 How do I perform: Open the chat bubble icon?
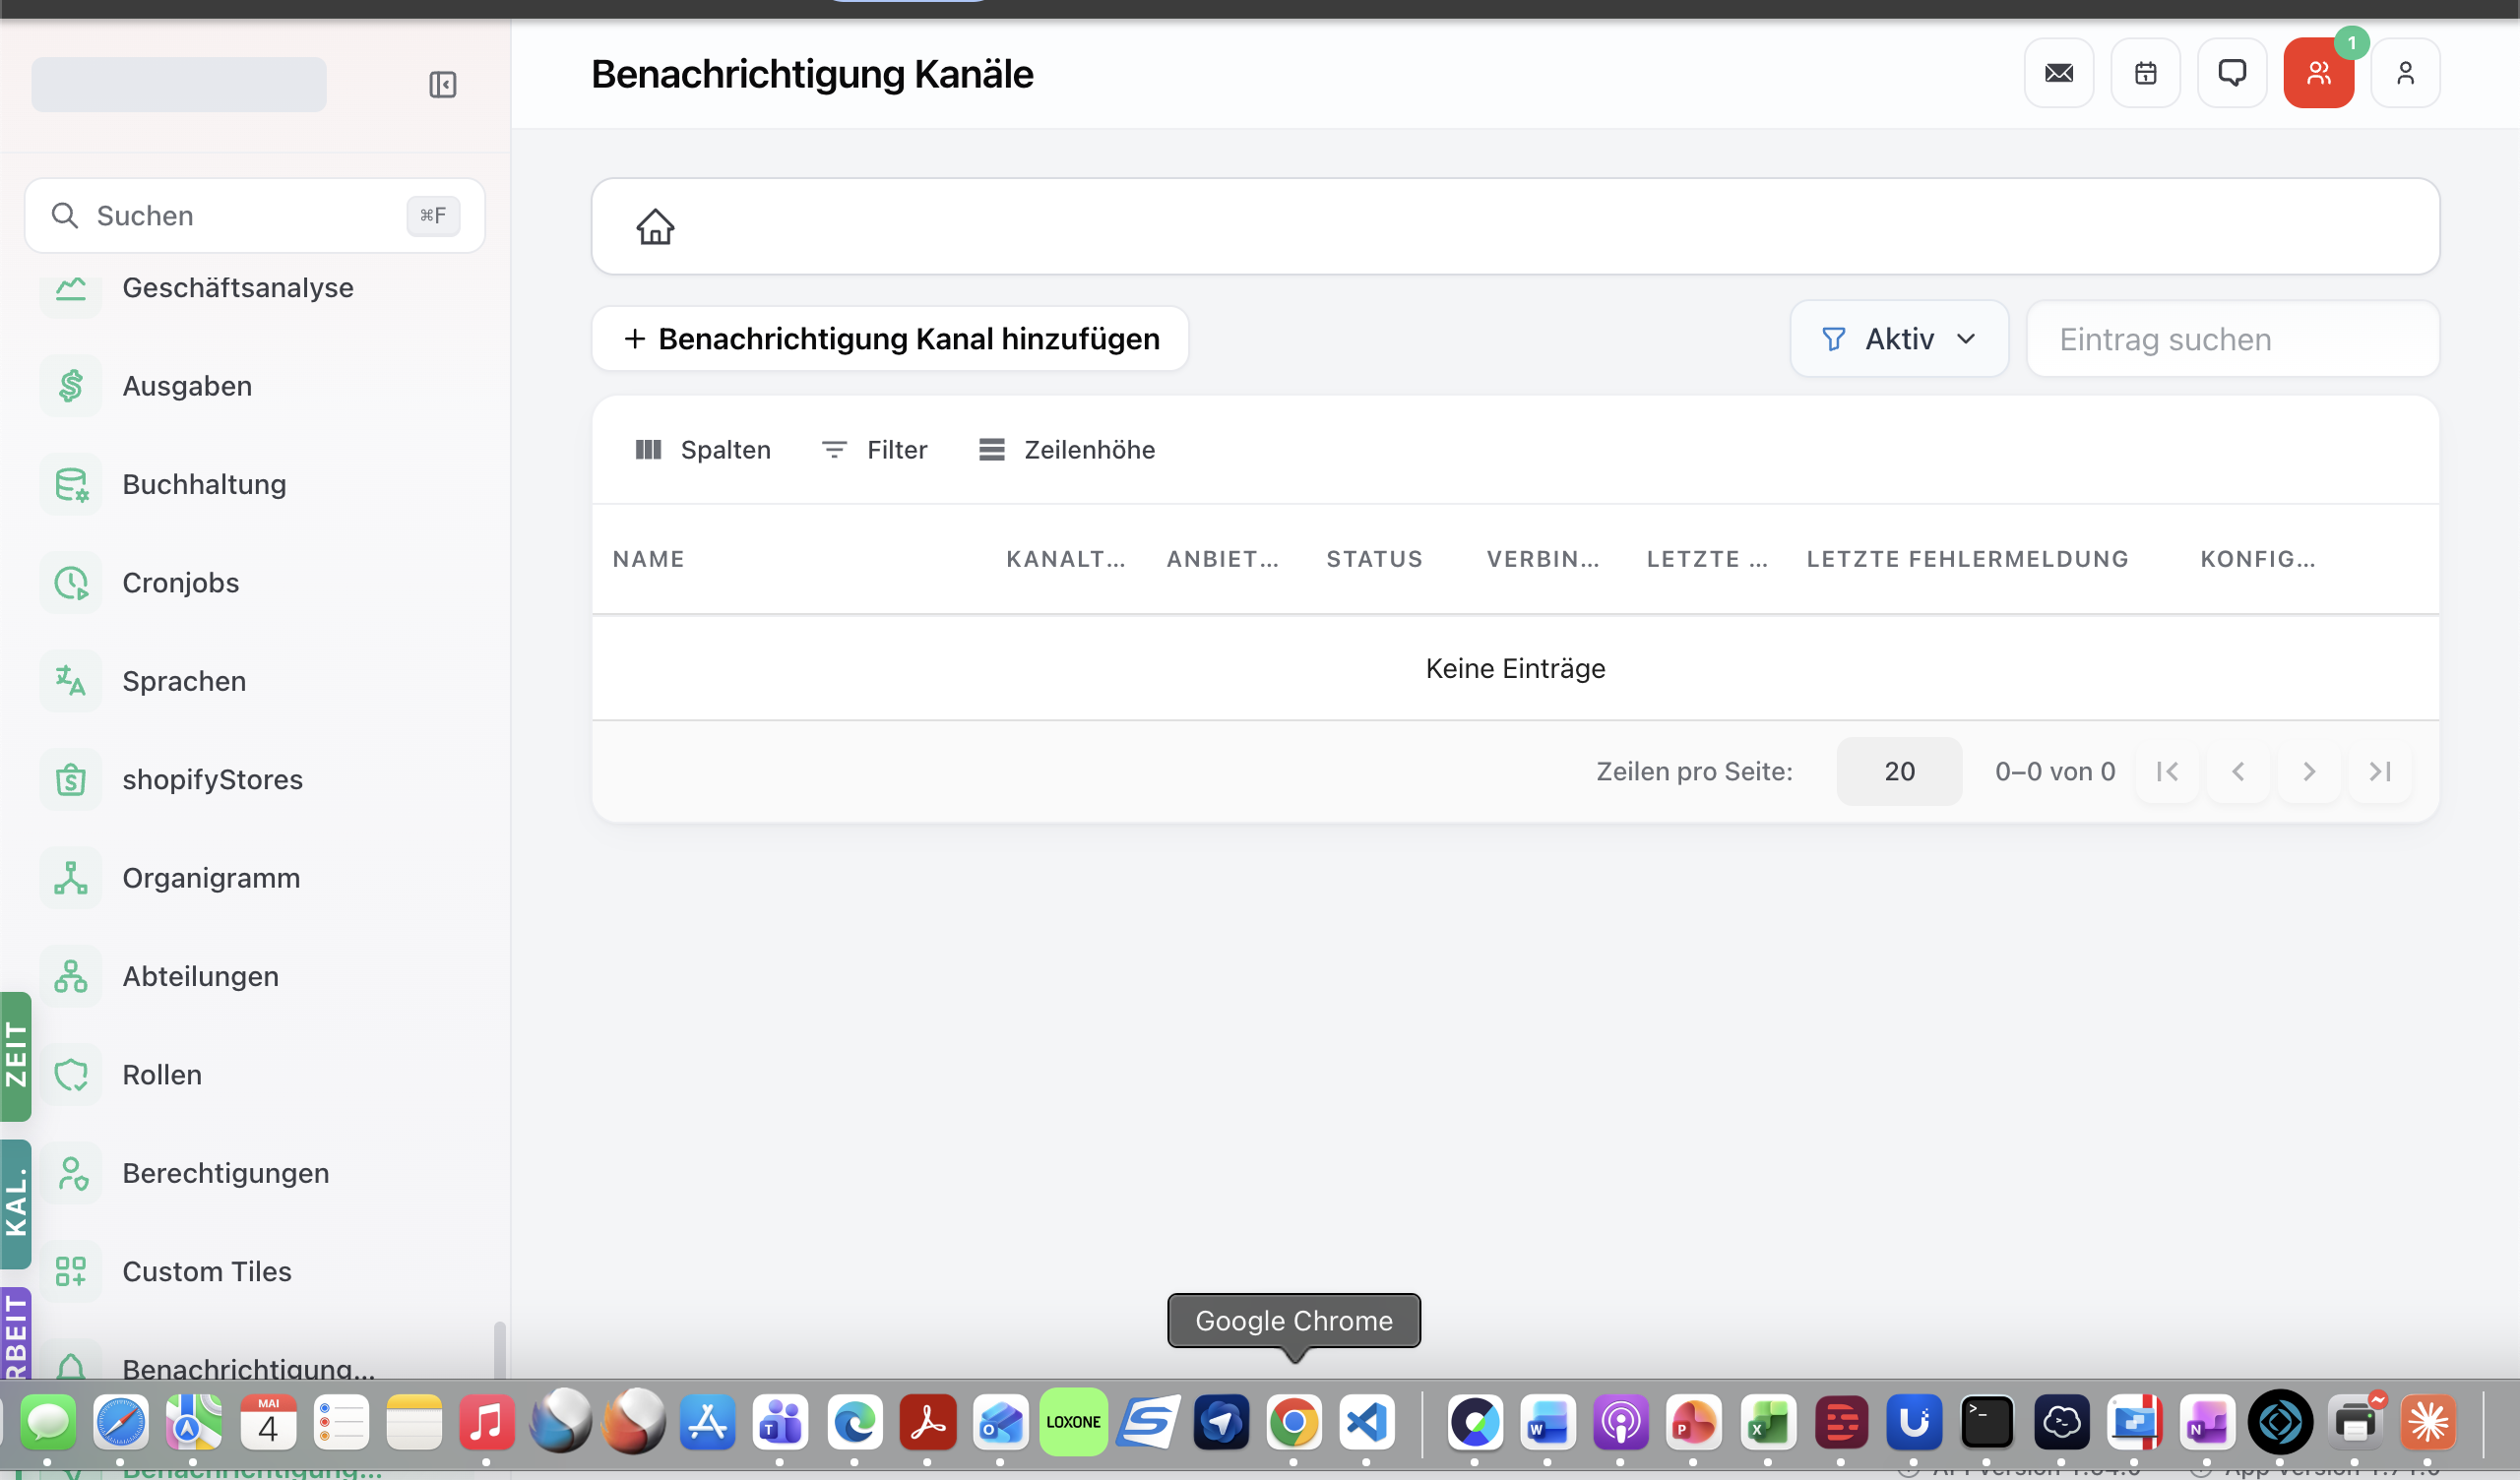(2232, 73)
